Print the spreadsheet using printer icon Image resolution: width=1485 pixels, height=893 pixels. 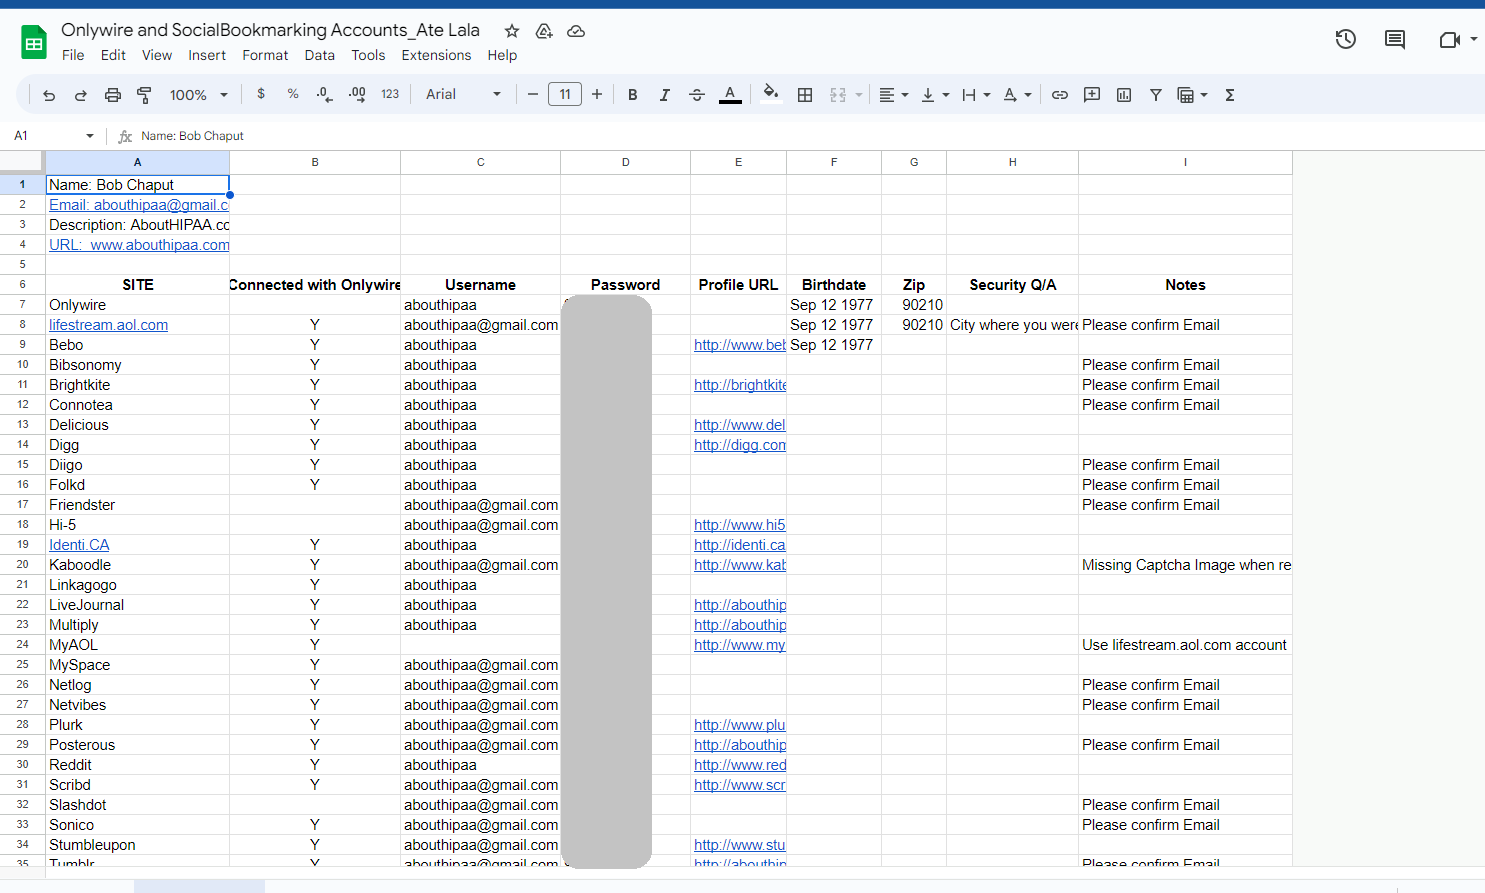[113, 95]
